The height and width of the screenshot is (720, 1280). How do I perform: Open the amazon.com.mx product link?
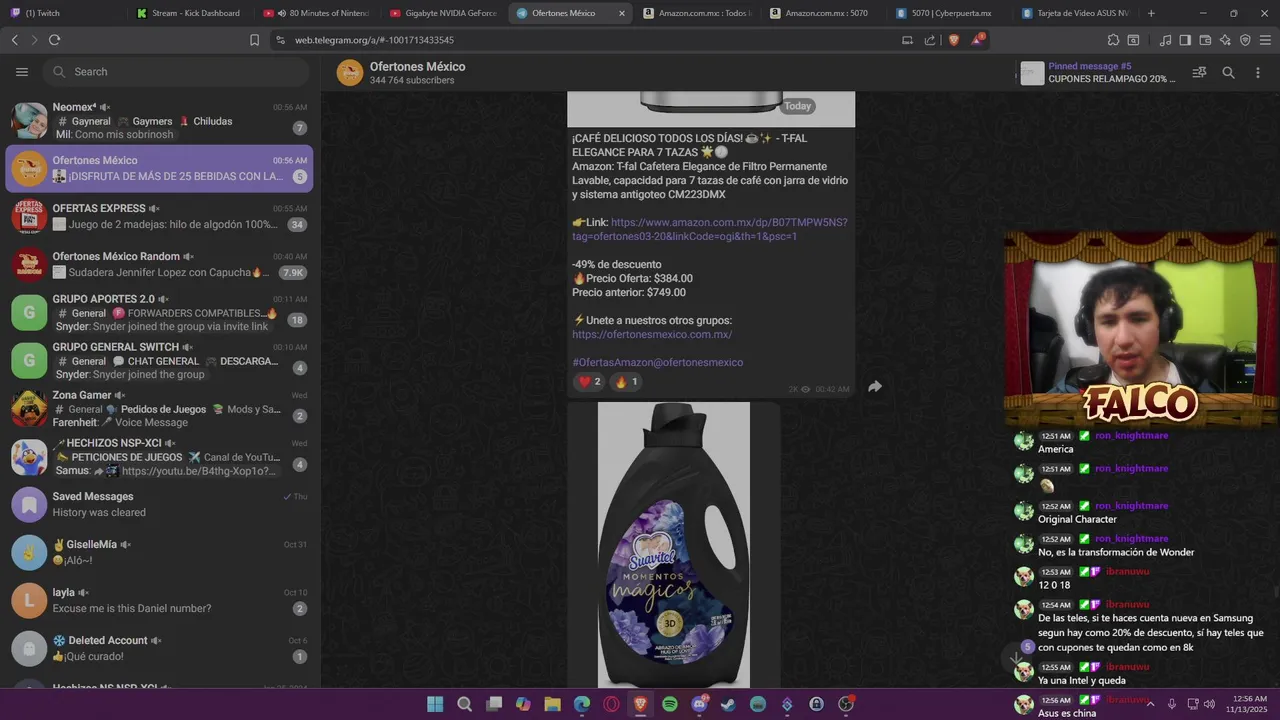coord(710,229)
